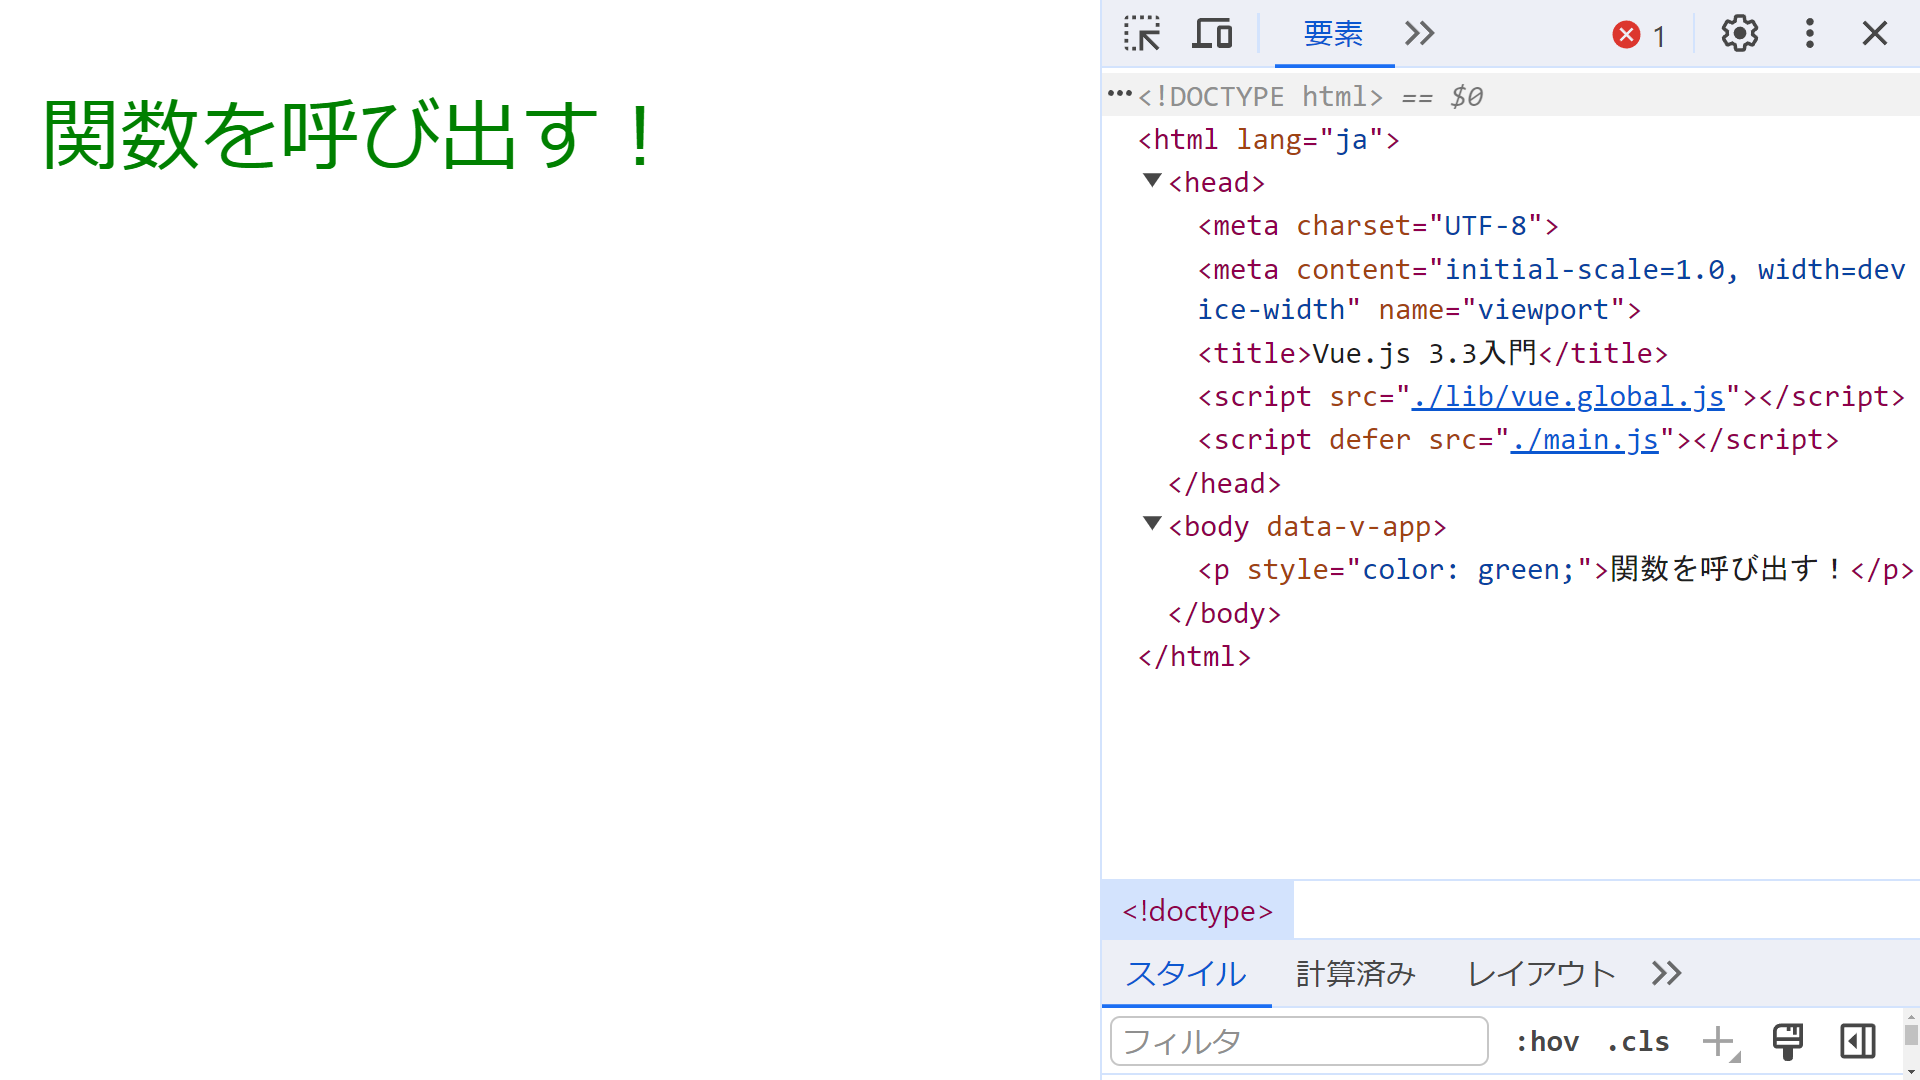
Task: Click the new style rule plus icon
Action: (1718, 1041)
